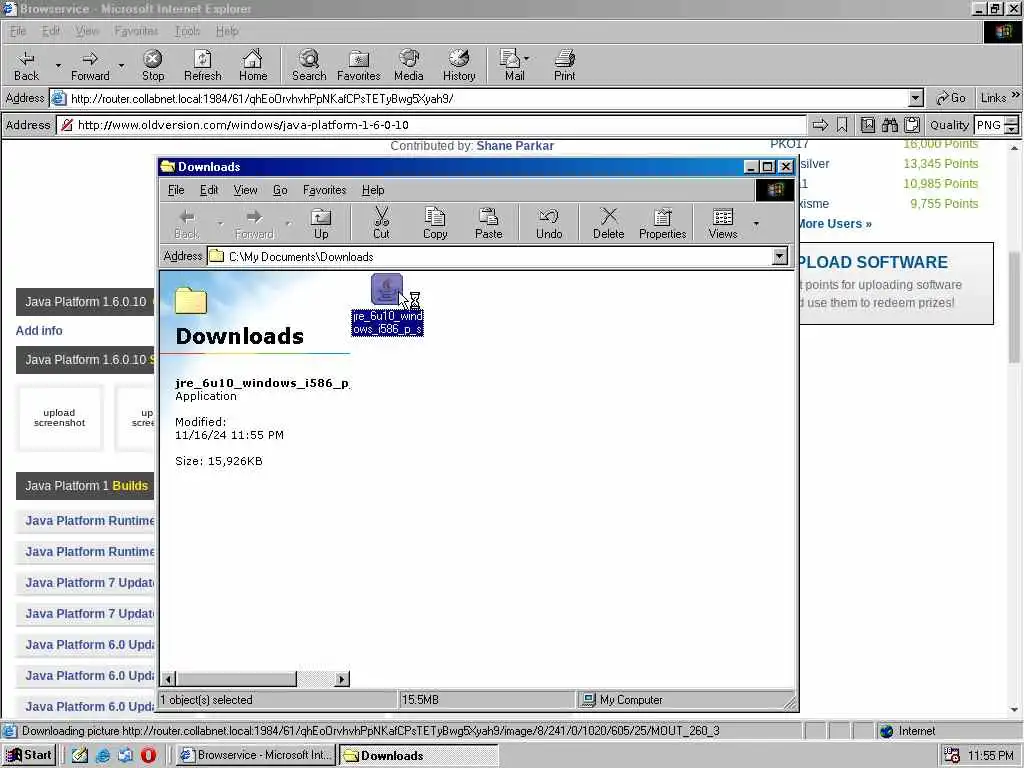Click Browservice go arrow icon
The image size is (1024, 768).
(820, 125)
